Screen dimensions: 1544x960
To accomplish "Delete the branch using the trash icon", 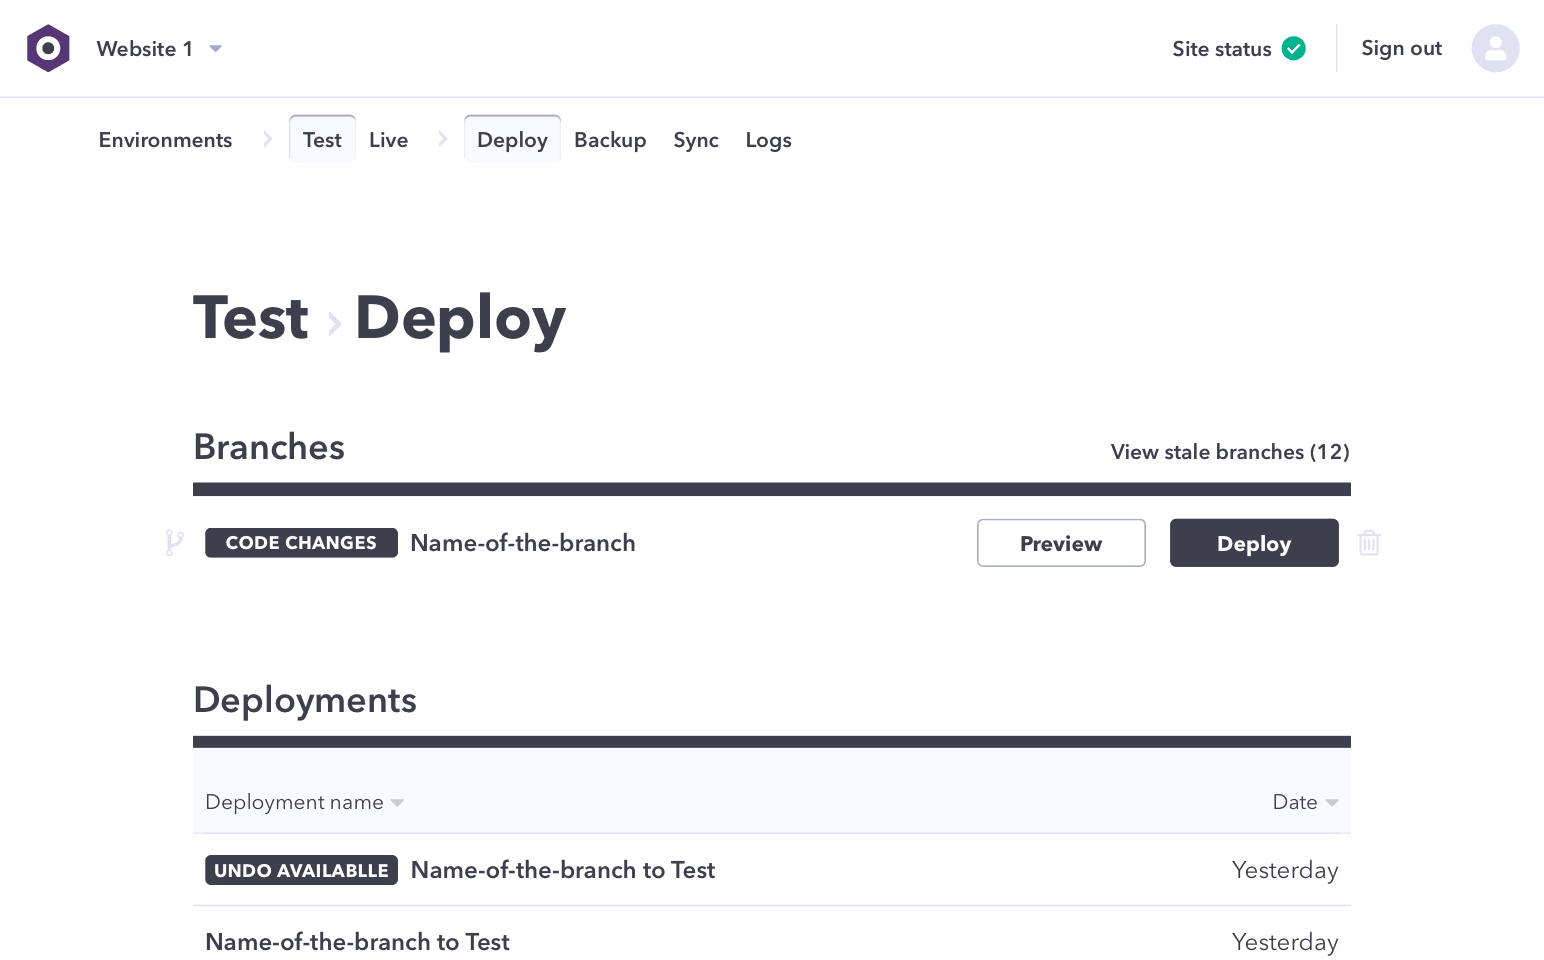I will point(1369,543).
